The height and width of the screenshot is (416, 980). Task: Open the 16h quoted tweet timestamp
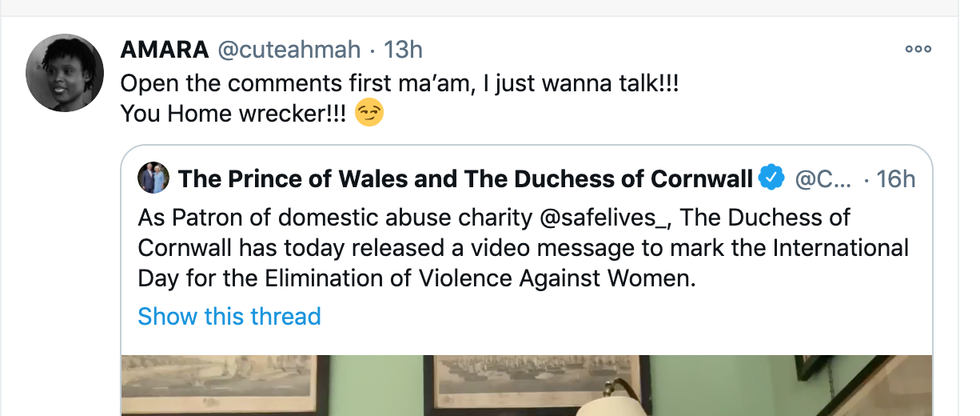coord(895,179)
